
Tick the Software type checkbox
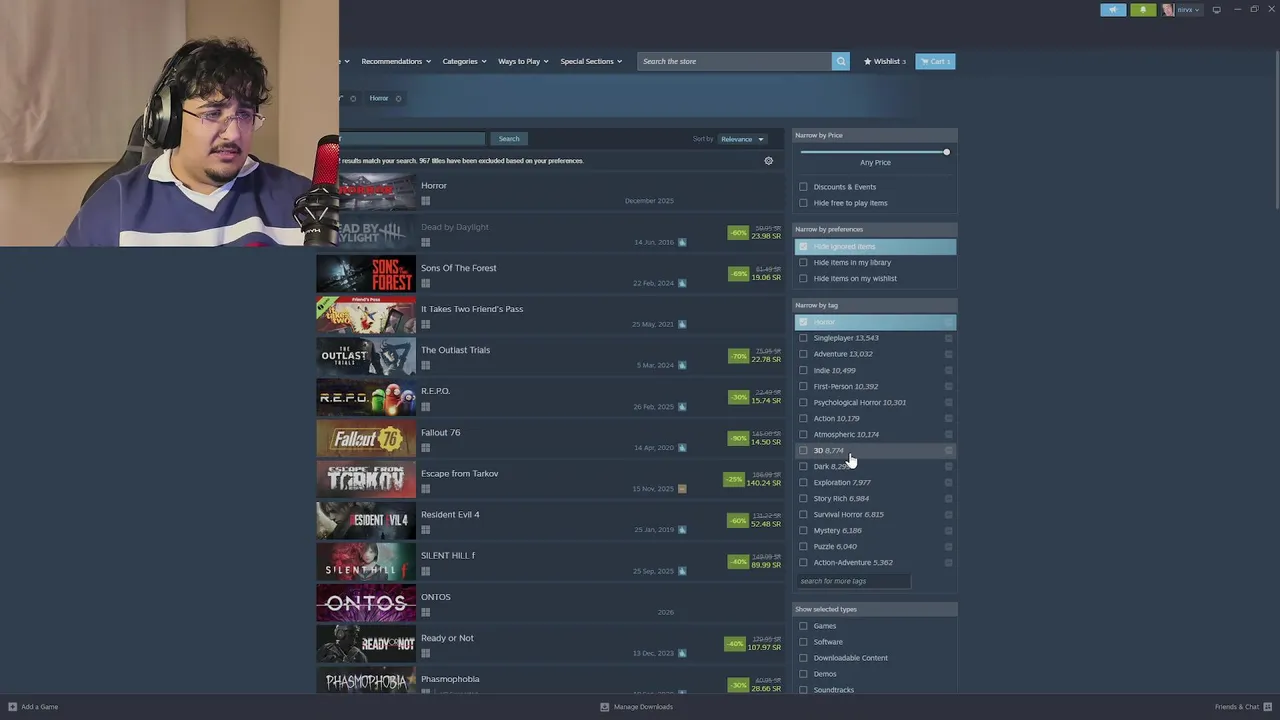tap(803, 642)
